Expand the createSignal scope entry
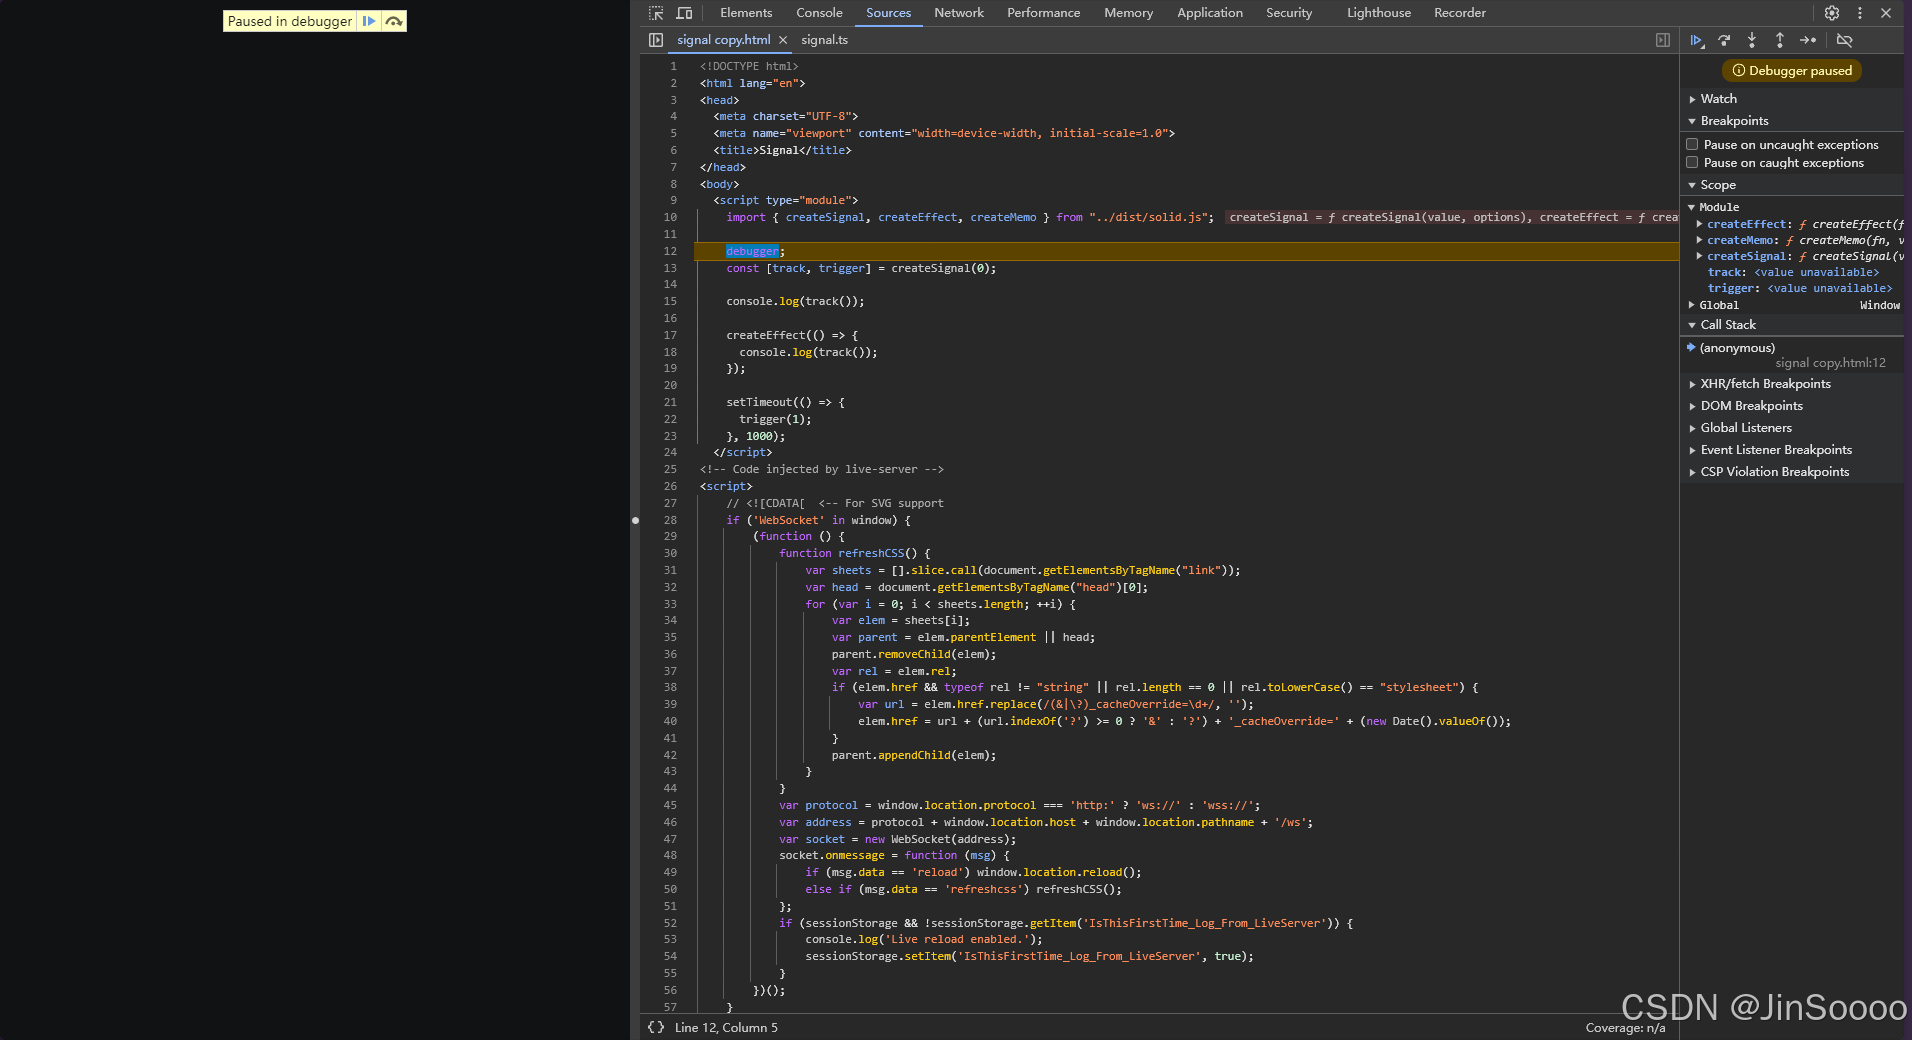 click(1699, 256)
